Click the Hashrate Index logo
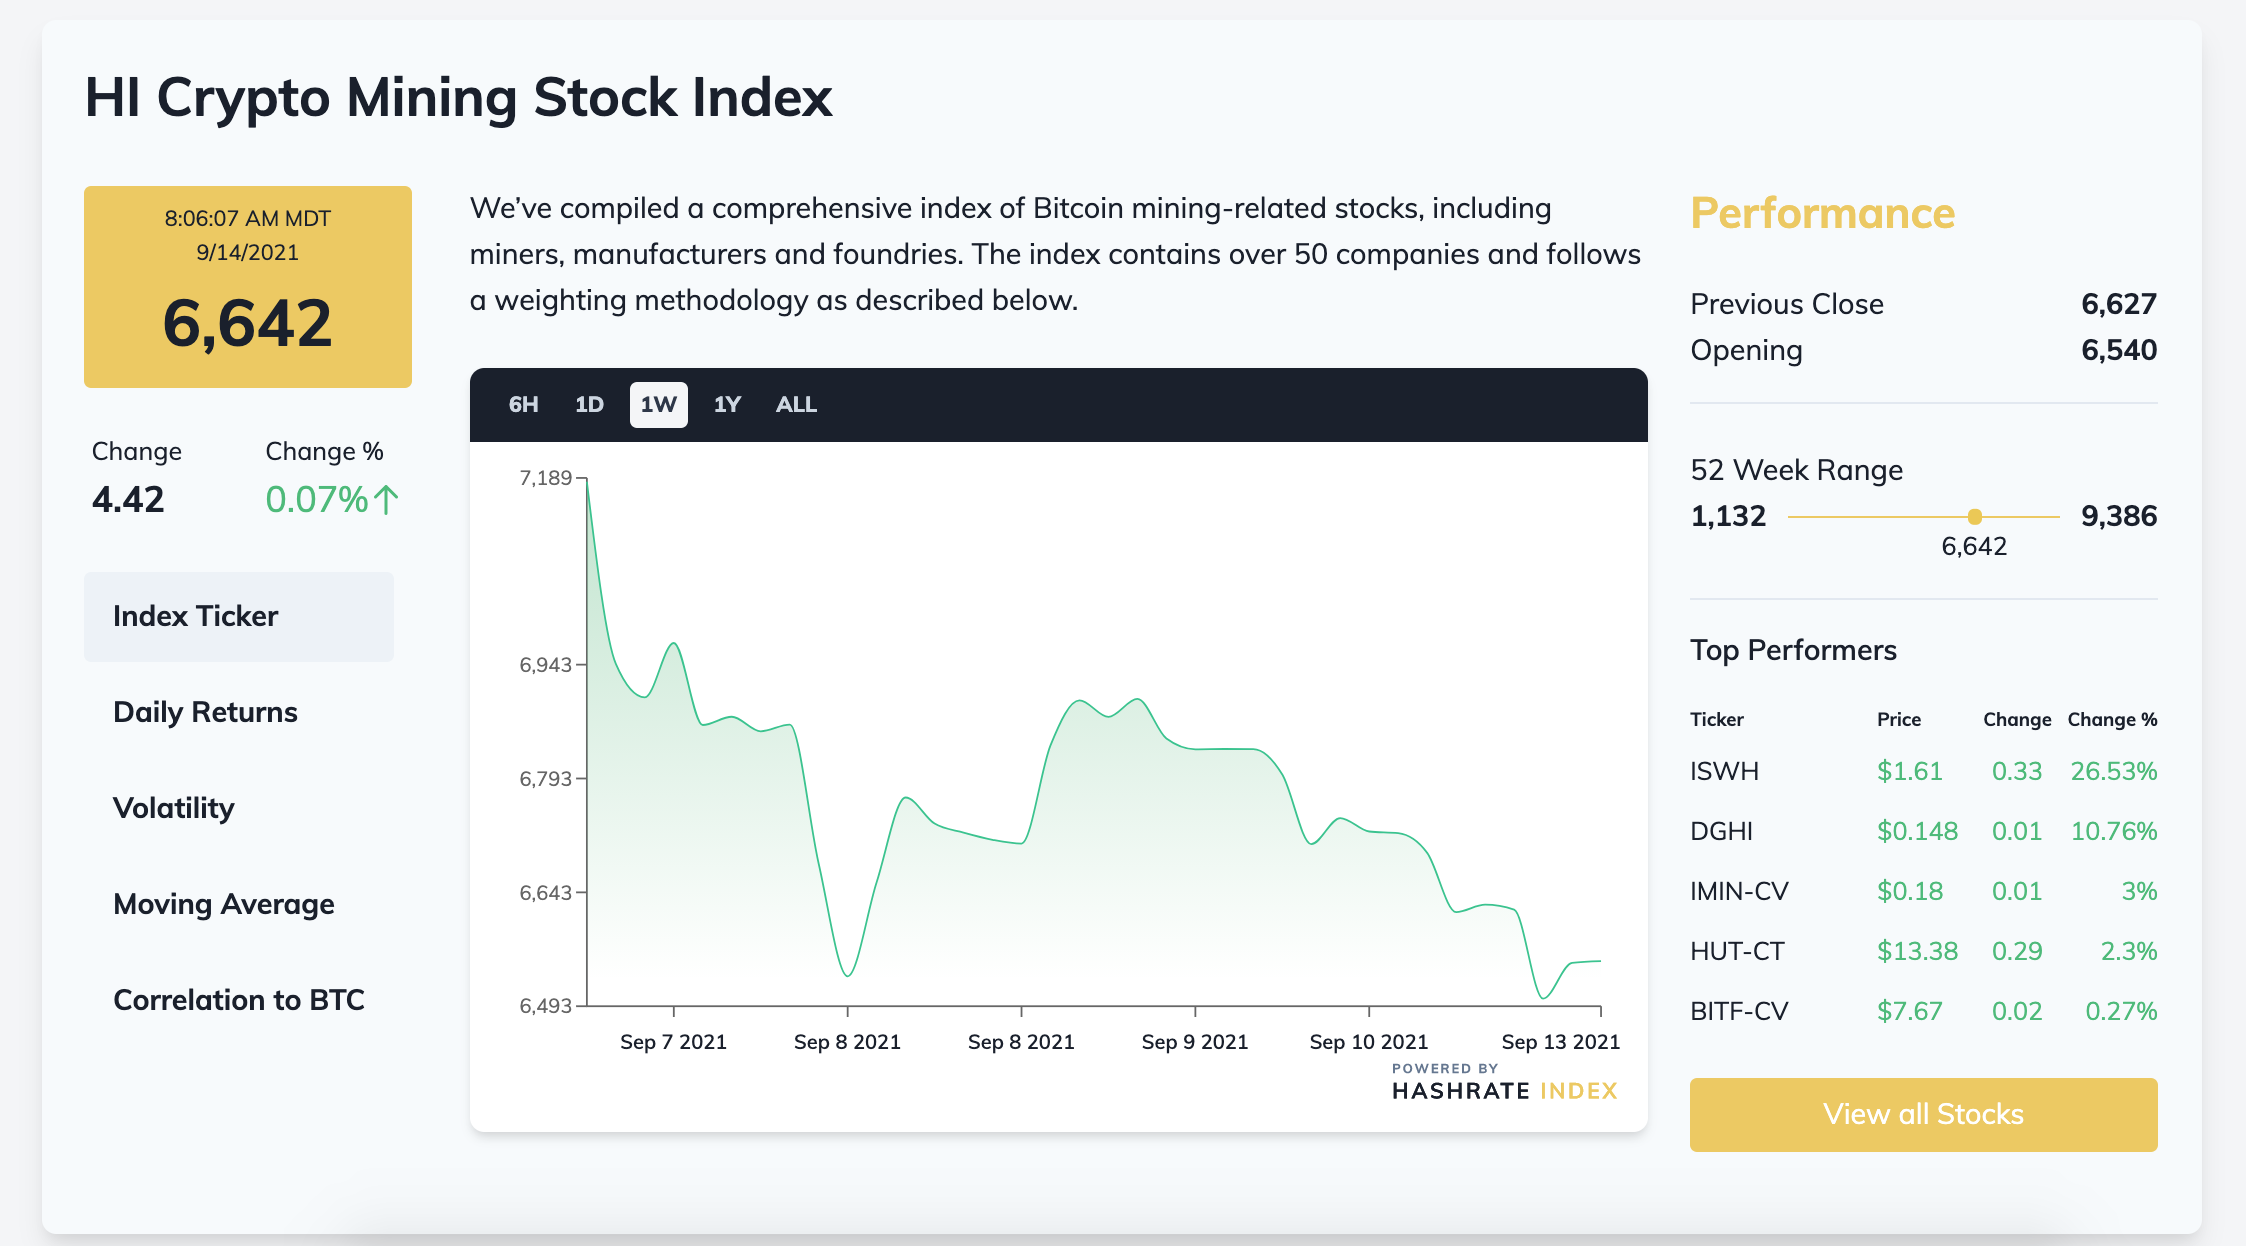Image resolution: width=2246 pixels, height=1246 pixels. pyautogui.click(x=1504, y=1084)
